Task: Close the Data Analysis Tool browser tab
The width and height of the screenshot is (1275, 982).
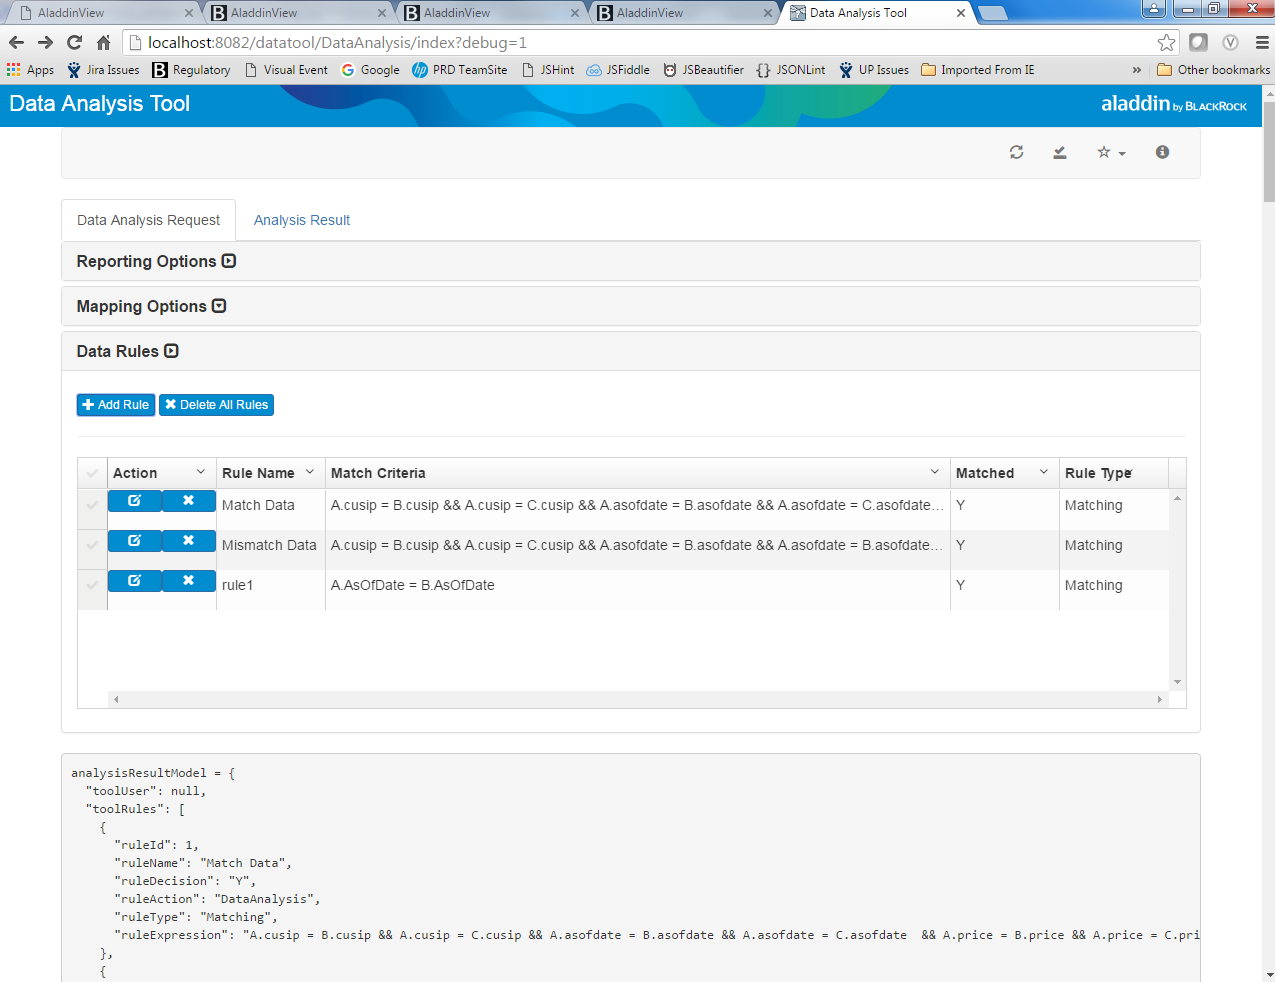Action: (961, 13)
